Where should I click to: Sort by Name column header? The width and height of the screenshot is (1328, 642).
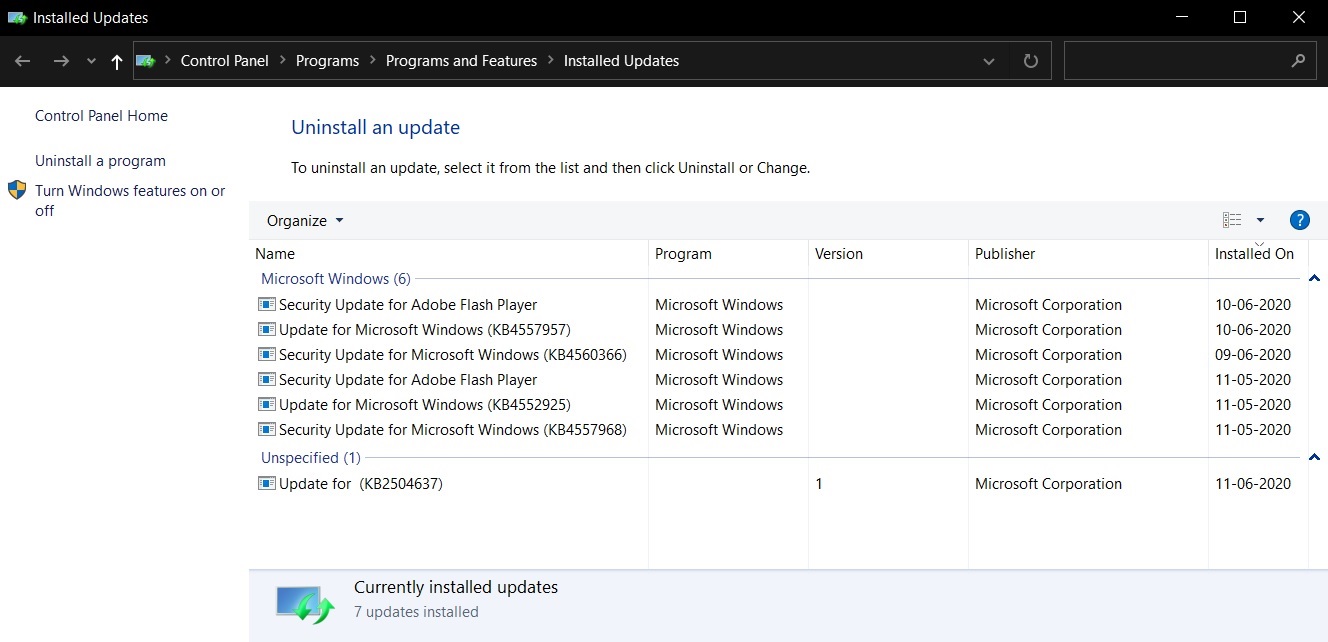click(x=448, y=254)
